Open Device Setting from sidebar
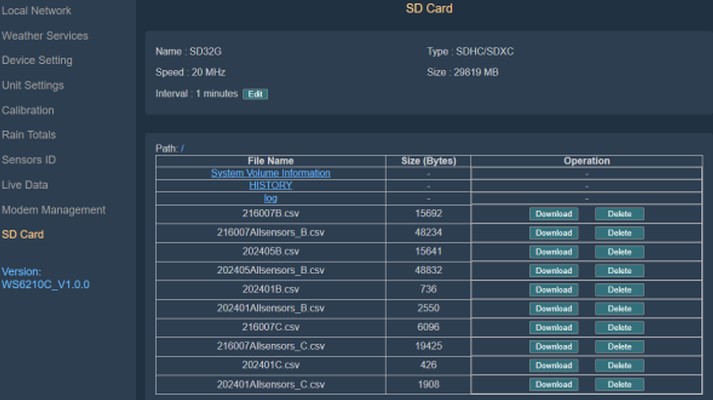This screenshot has height=400, width=713. tap(37, 60)
